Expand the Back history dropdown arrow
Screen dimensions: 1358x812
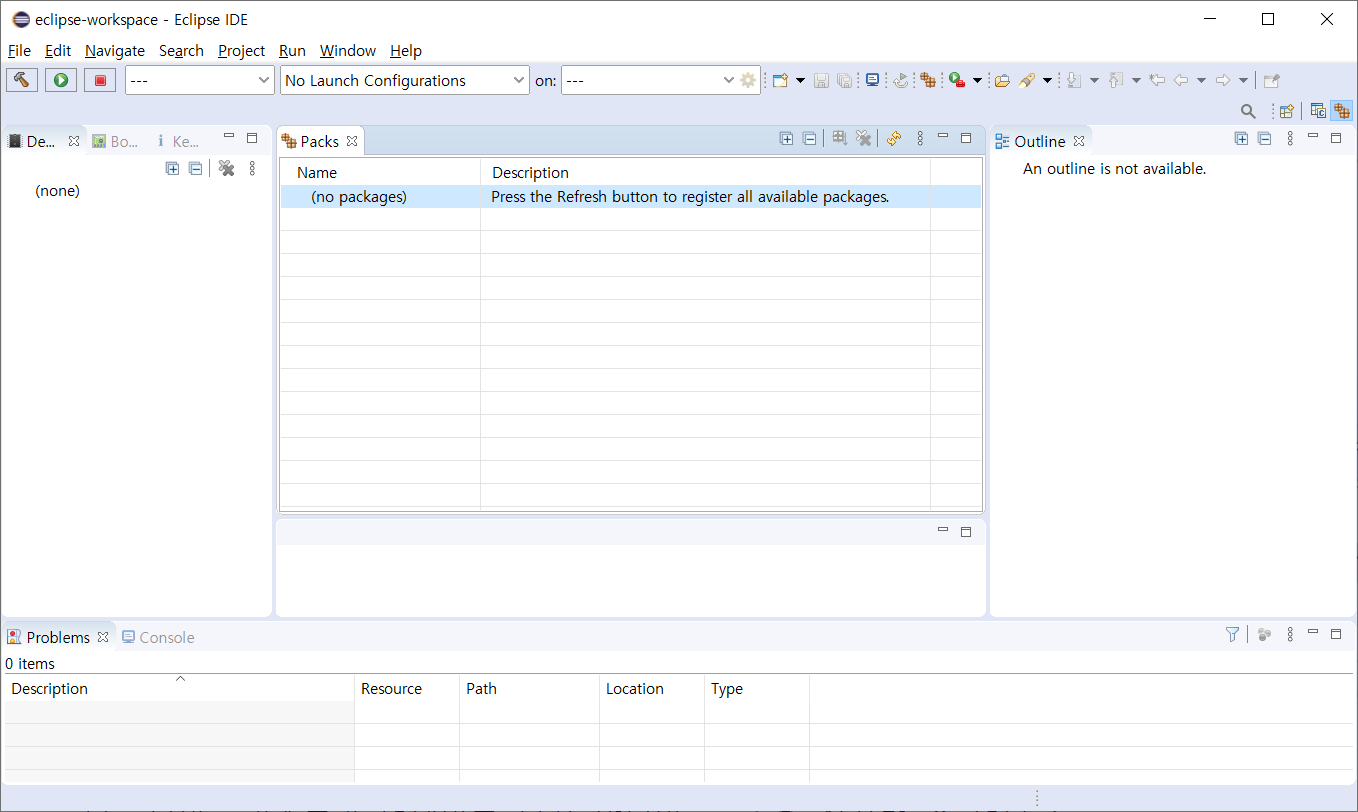tap(1201, 80)
